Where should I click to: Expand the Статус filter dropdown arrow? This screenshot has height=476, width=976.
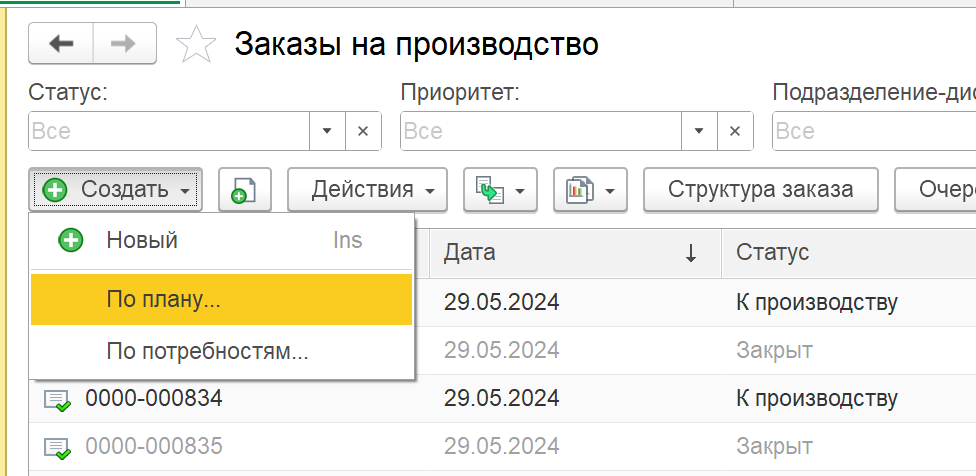click(x=327, y=131)
